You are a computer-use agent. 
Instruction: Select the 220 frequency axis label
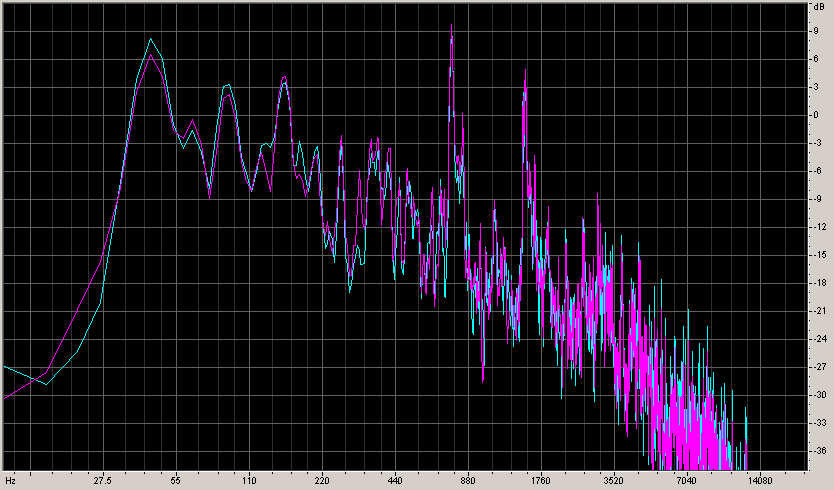coord(322,481)
